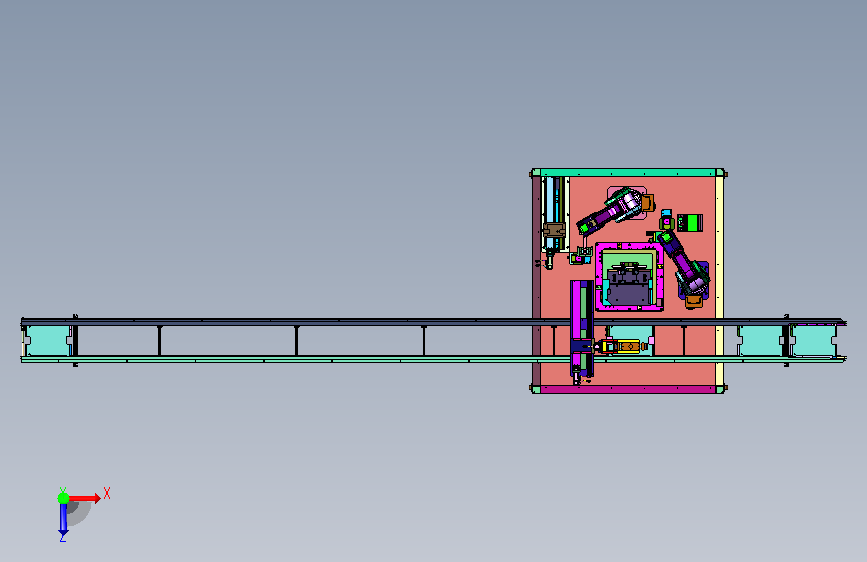The width and height of the screenshot is (867, 562).
Task: Select the magenta linear slide crossing the conveyor
Action: pos(582,330)
